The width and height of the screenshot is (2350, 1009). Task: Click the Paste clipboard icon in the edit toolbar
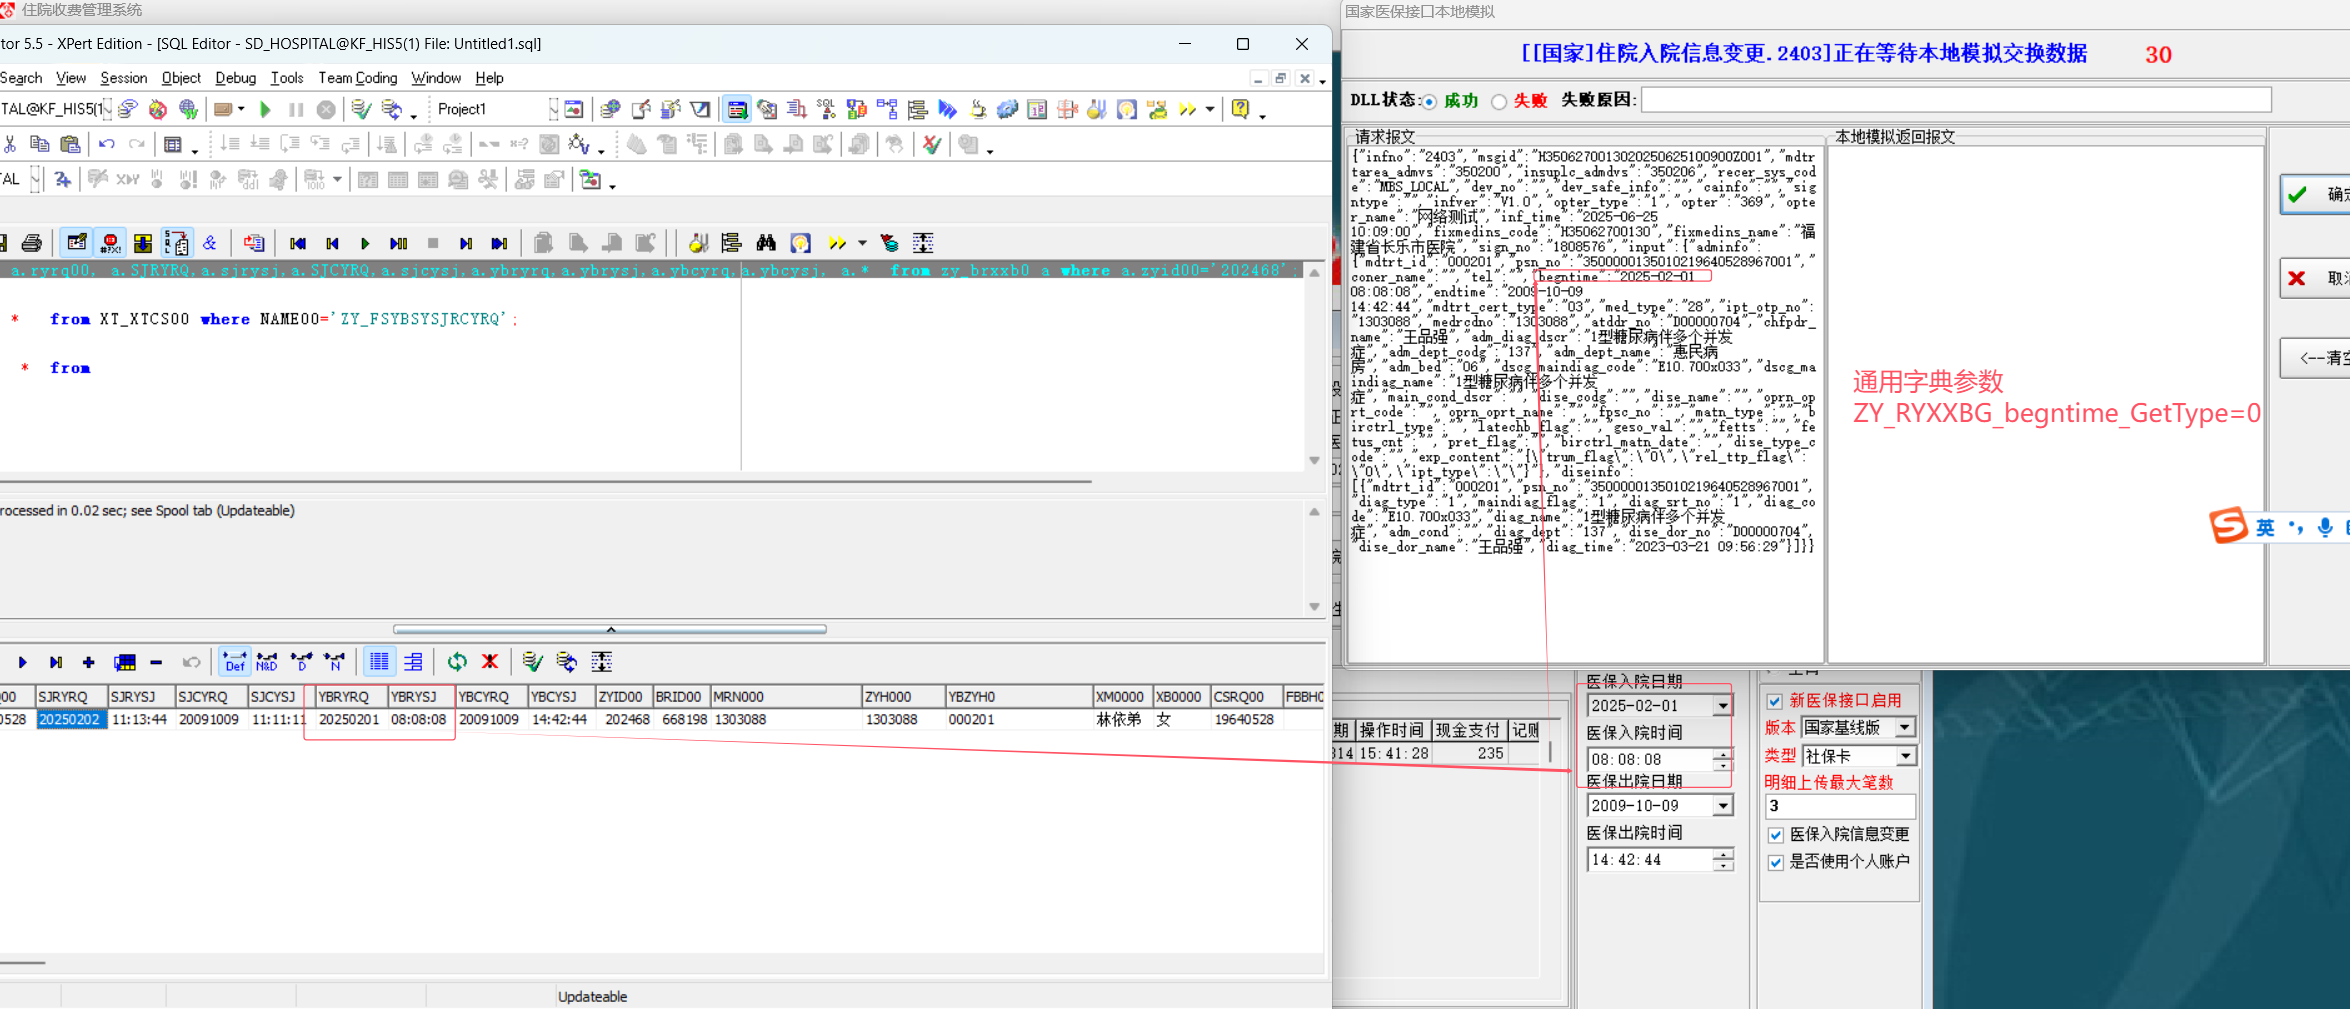point(70,144)
